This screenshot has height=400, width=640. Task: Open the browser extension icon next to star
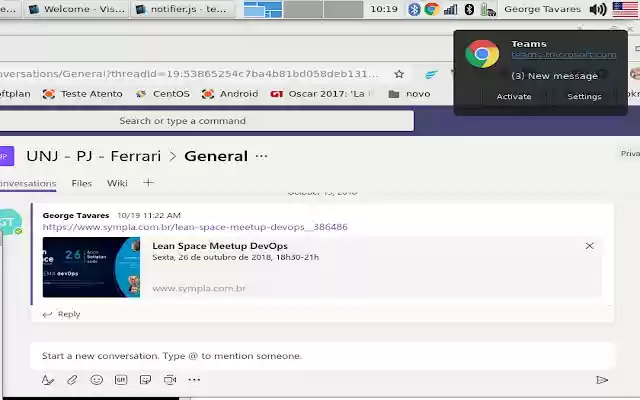[x=431, y=74]
